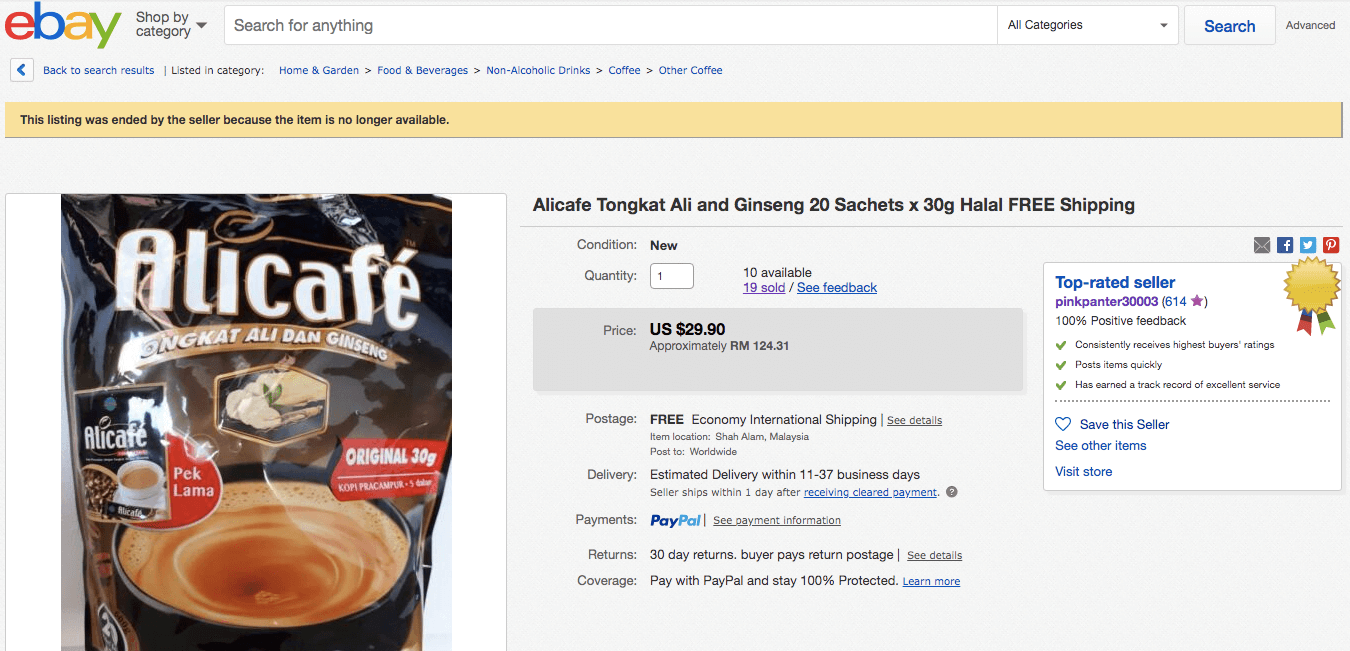Open Advanced search link
The image size is (1350, 651).
pos(1310,26)
